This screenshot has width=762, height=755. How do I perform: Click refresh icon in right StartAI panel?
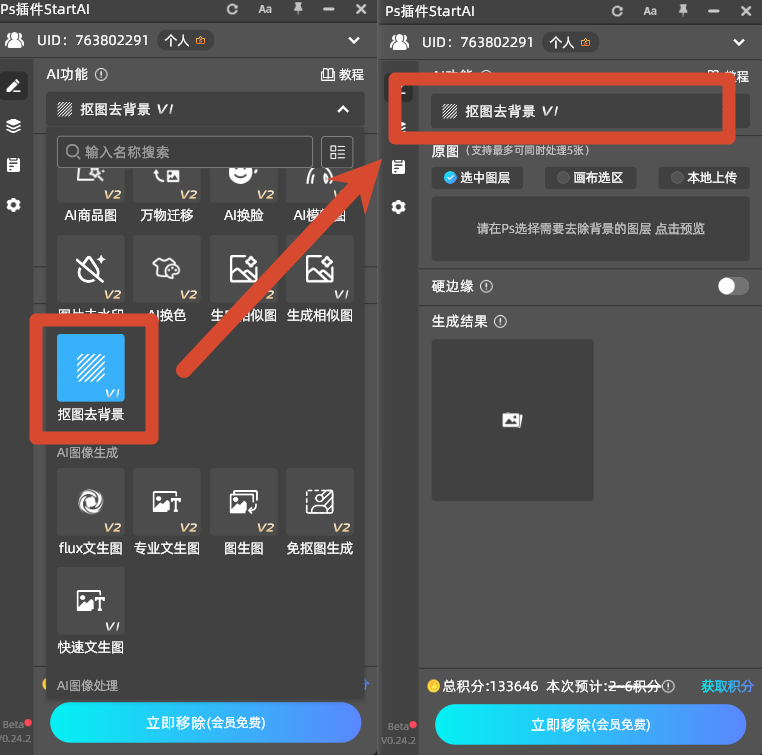pos(617,11)
